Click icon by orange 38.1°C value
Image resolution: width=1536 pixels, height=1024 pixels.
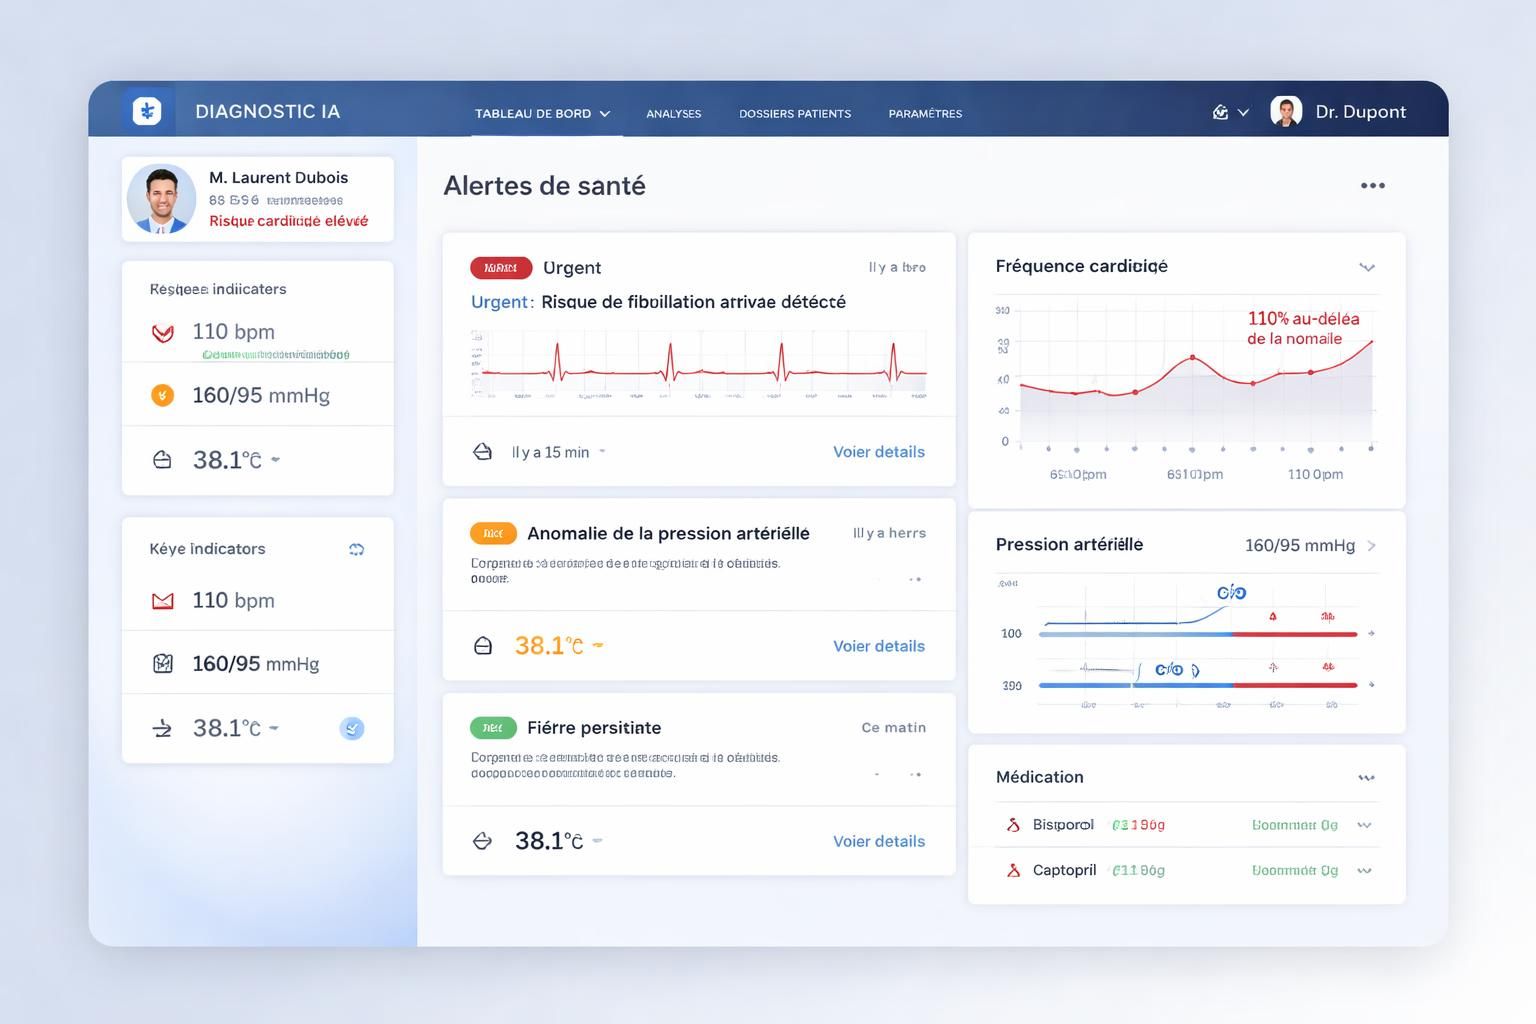pos(483,646)
